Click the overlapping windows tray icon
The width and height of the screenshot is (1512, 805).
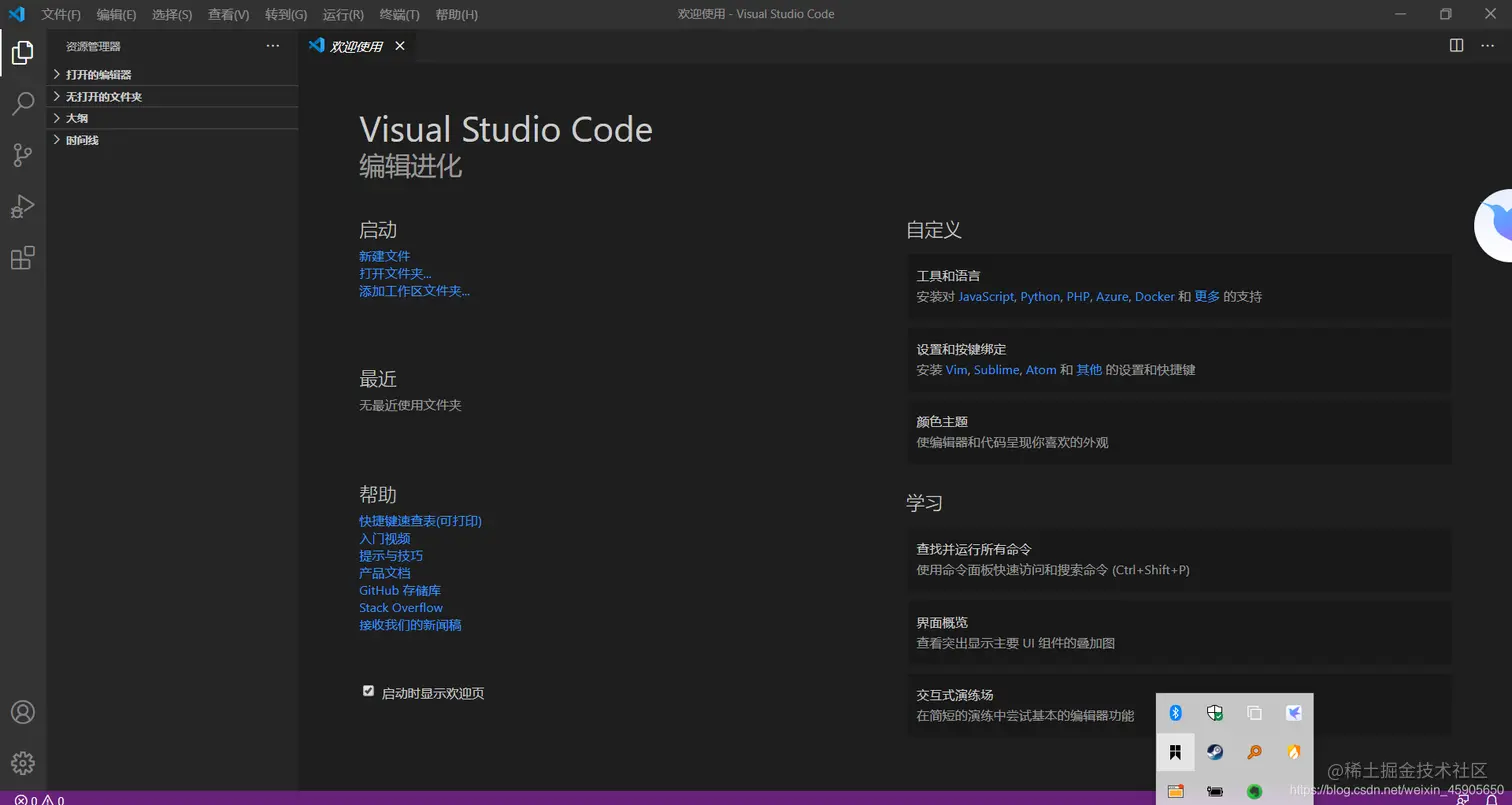pyautogui.click(x=1254, y=713)
